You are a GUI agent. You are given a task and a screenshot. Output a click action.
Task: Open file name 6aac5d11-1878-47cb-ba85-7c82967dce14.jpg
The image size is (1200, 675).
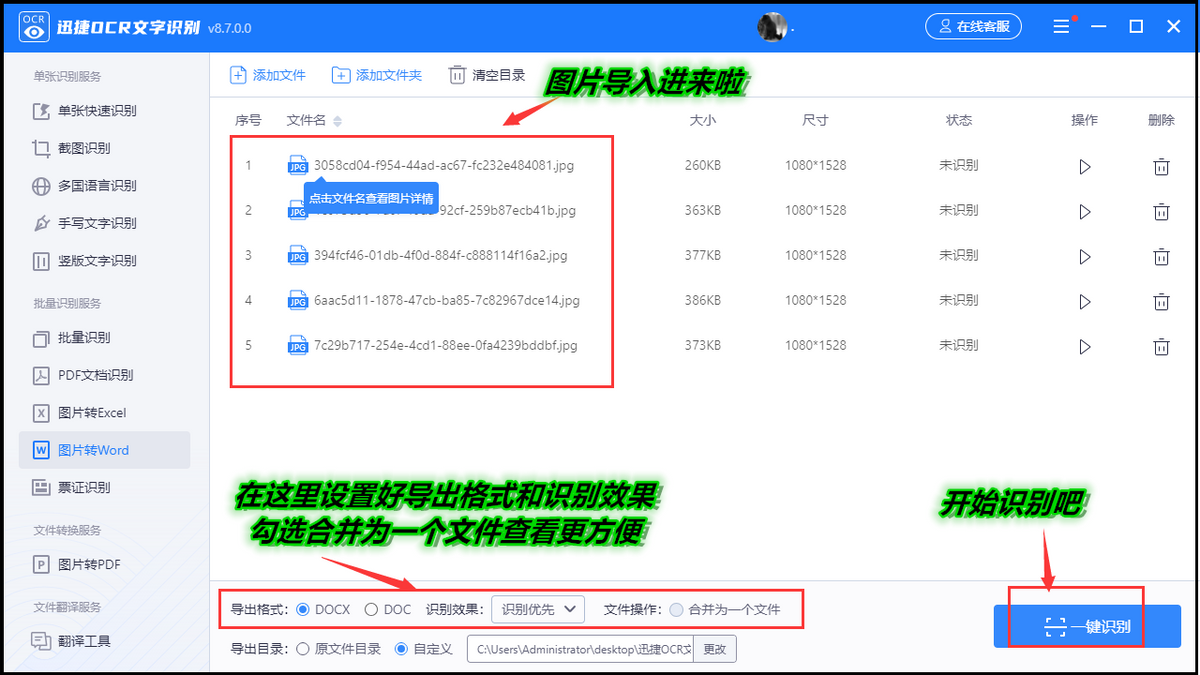pyautogui.click(x=447, y=300)
